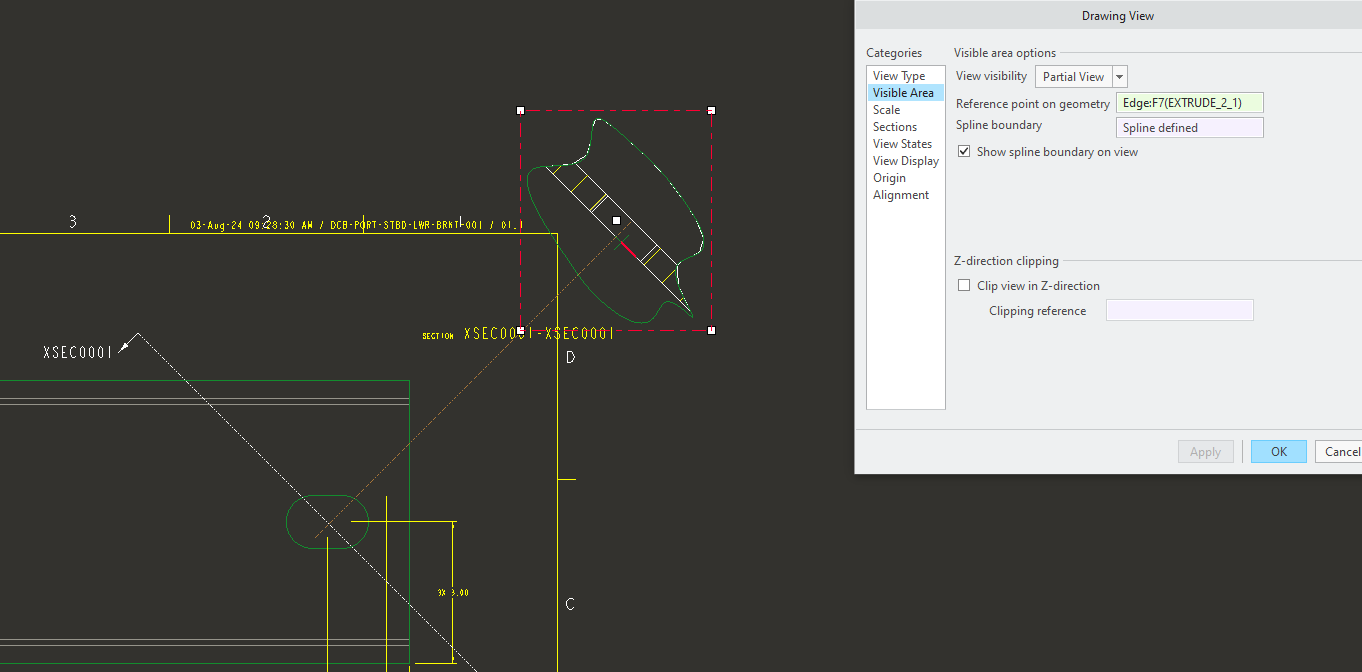This screenshot has width=1362, height=672.
Task: Open the Sections category
Action: (894, 126)
